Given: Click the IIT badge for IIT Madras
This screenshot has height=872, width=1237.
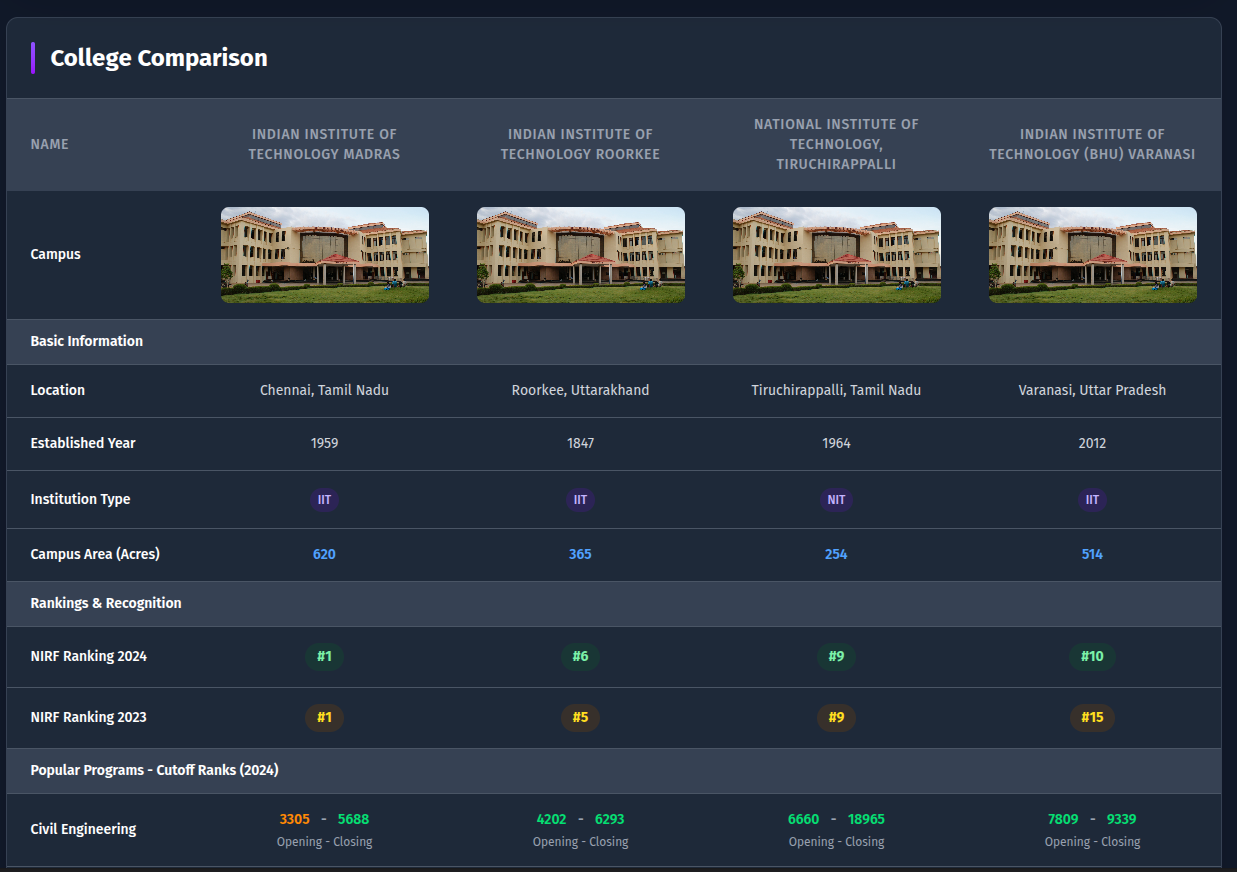Looking at the screenshot, I should 324,499.
